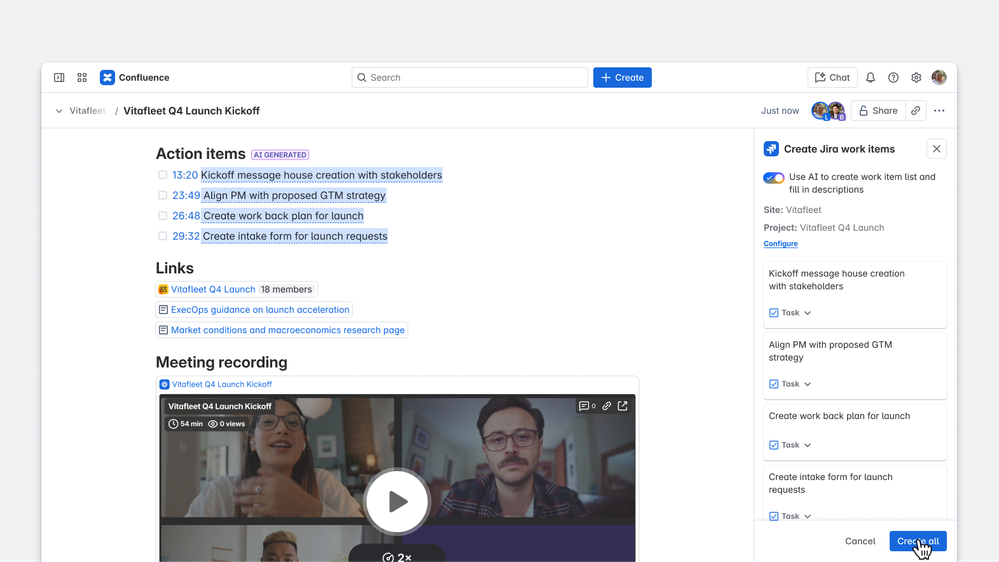Collapse the Vitafleet breadcrumb chevron
The image size is (999, 562).
(59, 111)
